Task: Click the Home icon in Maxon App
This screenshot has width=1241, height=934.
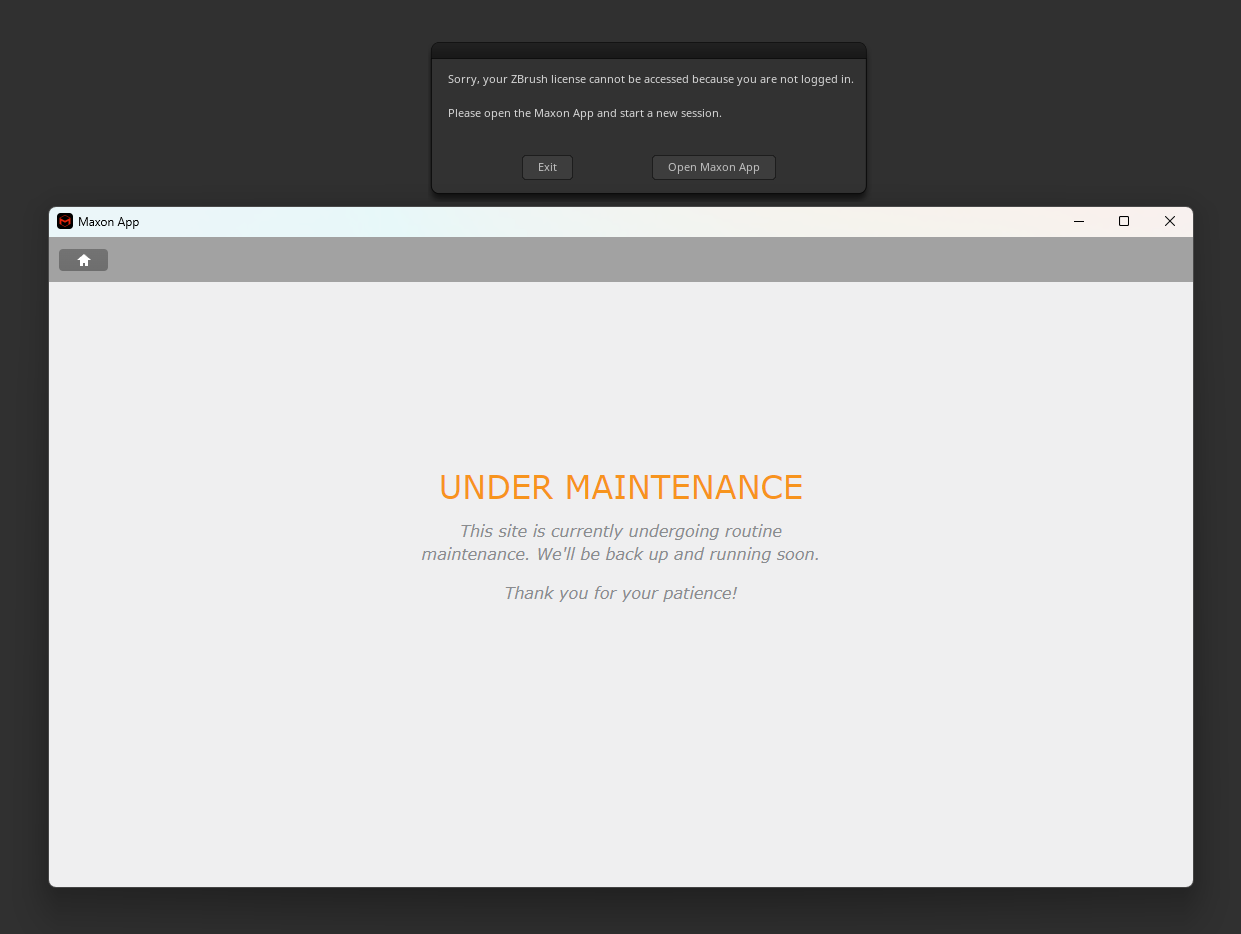Action: [83, 260]
